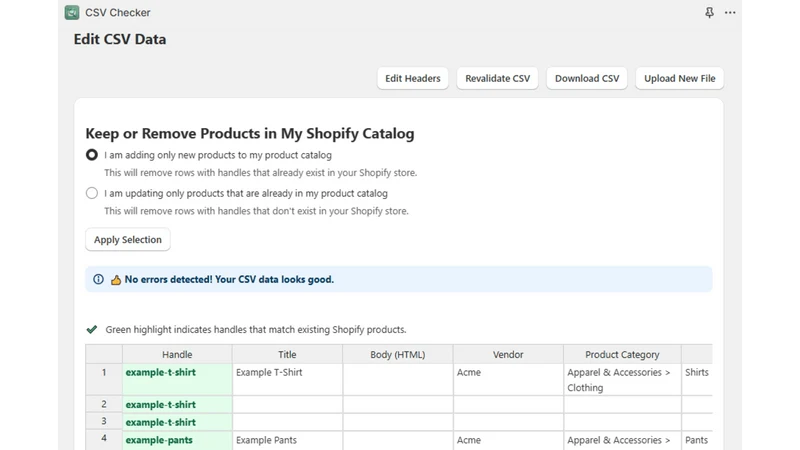Click Acme vendor cell in row 4
This screenshot has height=450, width=800.
508,440
